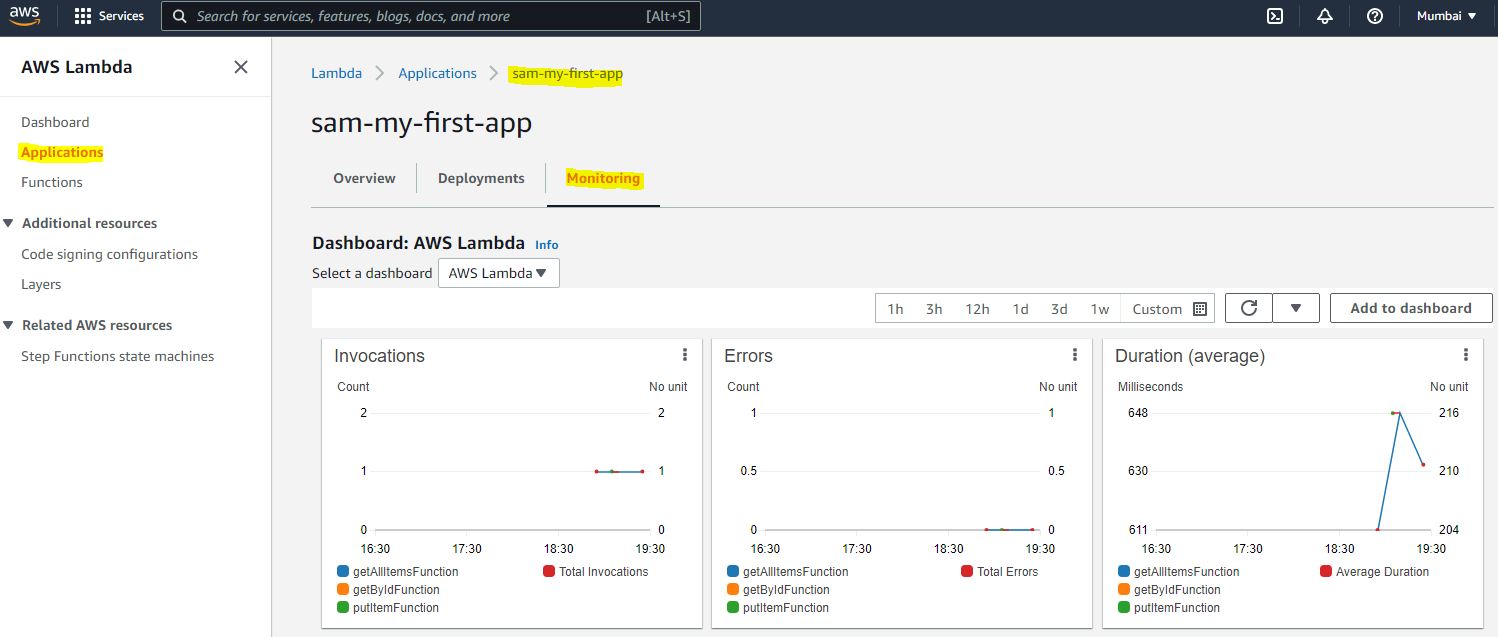Toggle the getAllItemsFunction legend swatch in Invocations
The height and width of the screenshot is (637, 1498).
343,572
